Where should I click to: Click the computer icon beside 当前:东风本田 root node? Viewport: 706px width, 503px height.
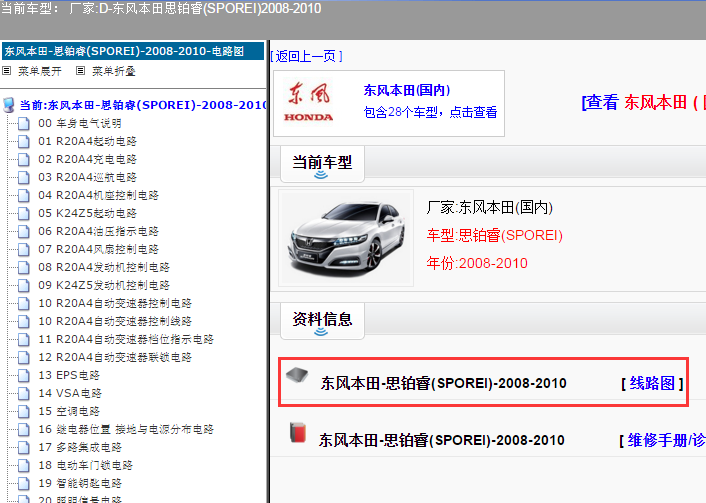(x=9, y=105)
